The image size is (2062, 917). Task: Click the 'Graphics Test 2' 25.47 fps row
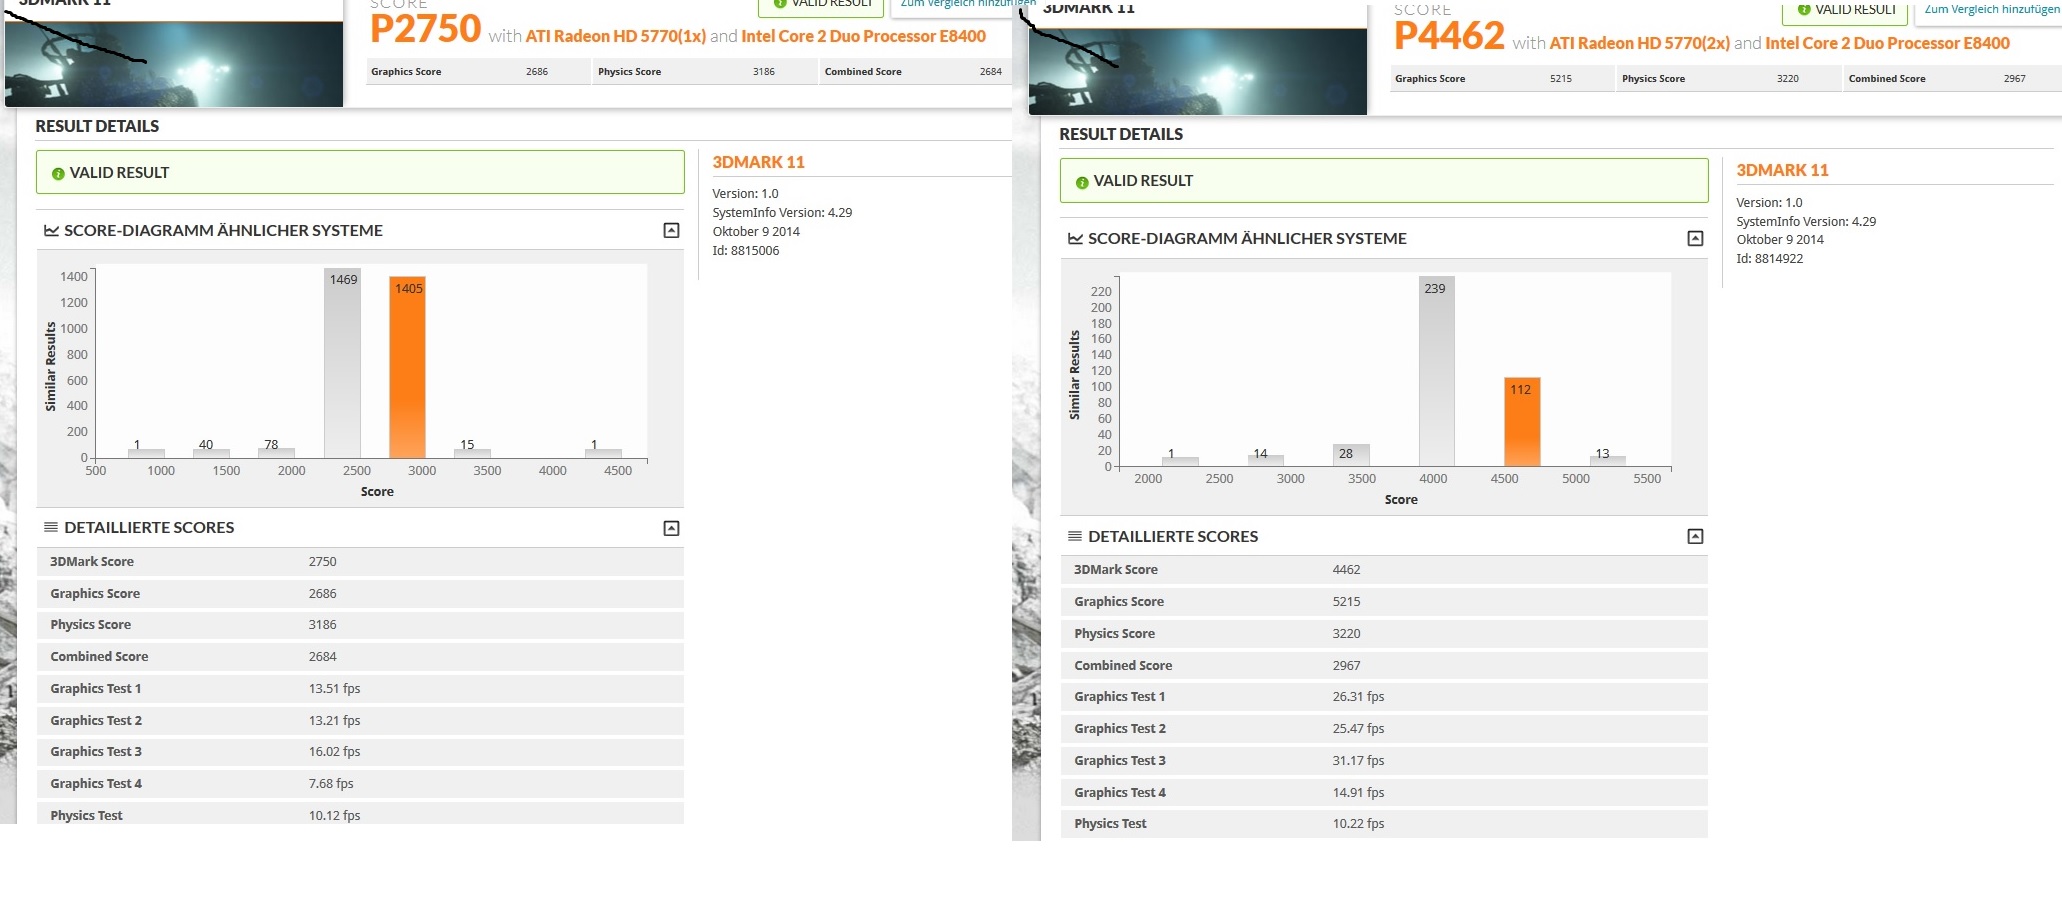click(1384, 729)
